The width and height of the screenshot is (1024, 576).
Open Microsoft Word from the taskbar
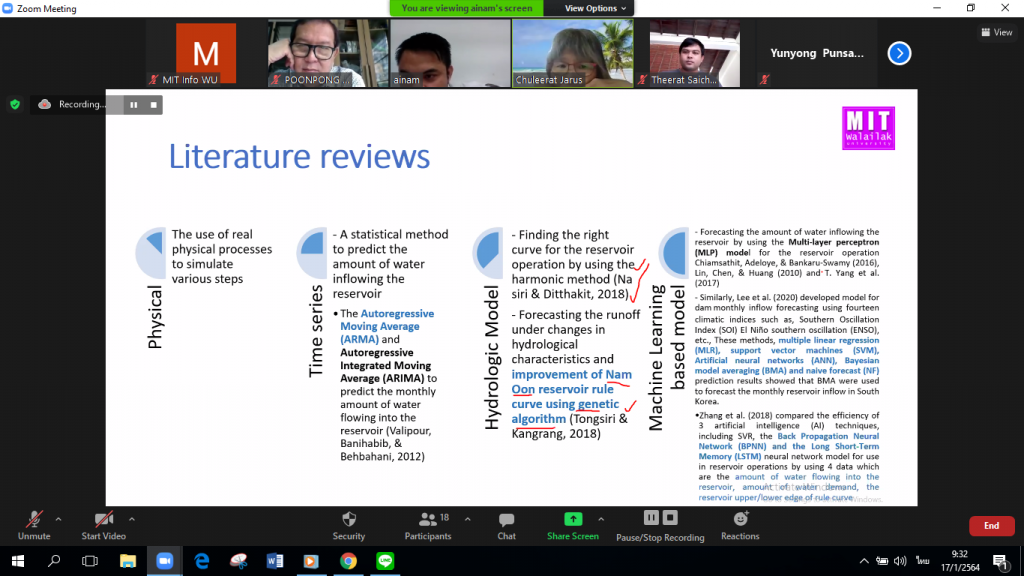click(275, 561)
